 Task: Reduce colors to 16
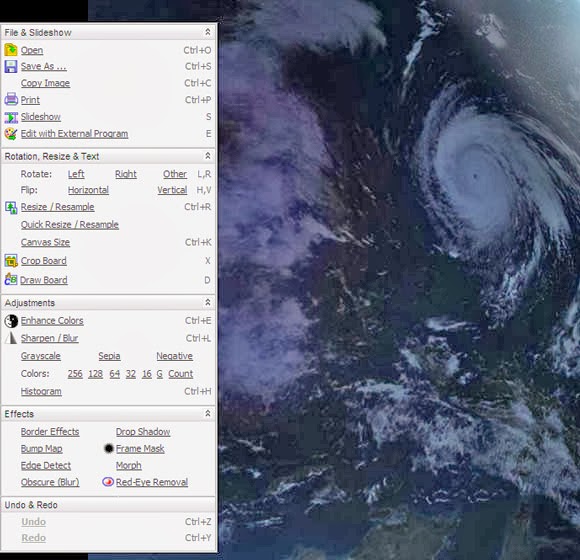[147, 374]
